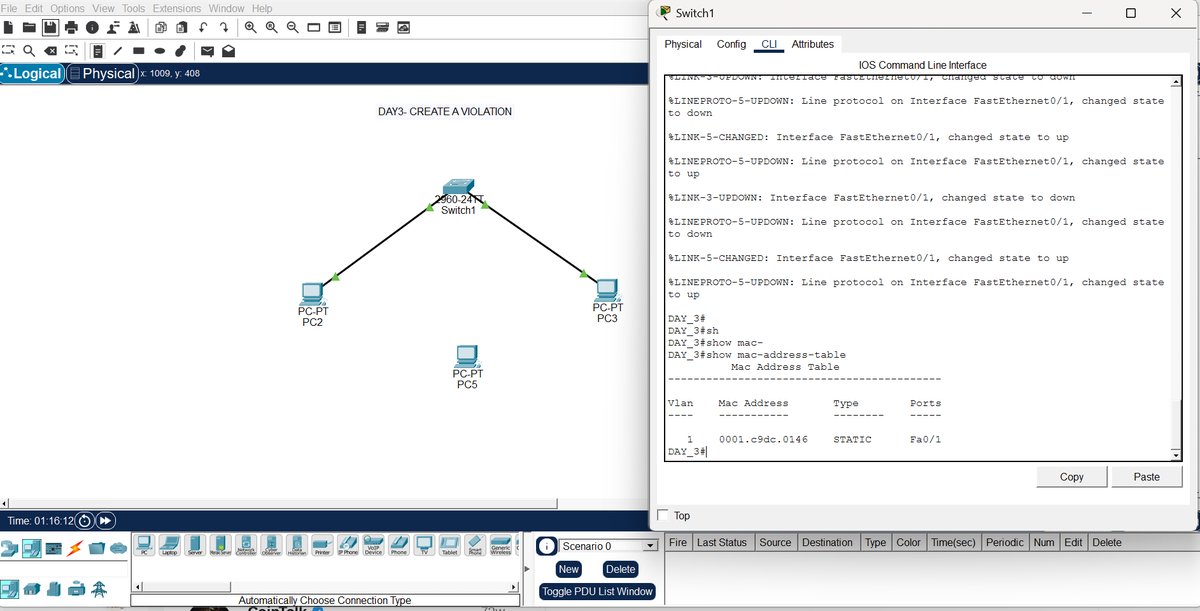Zoom in on the workspace
This screenshot has width=1200, height=611.
click(x=250, y=27)
